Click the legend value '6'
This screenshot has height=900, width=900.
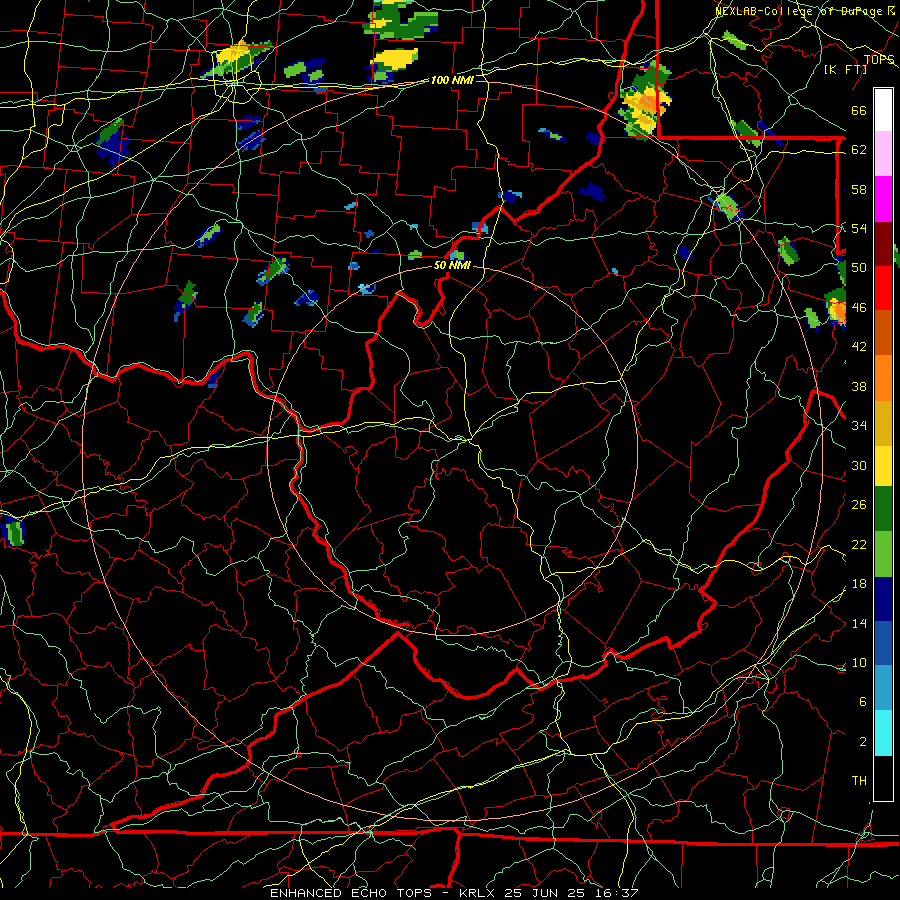pyautogui.click(x=862, y=702)
